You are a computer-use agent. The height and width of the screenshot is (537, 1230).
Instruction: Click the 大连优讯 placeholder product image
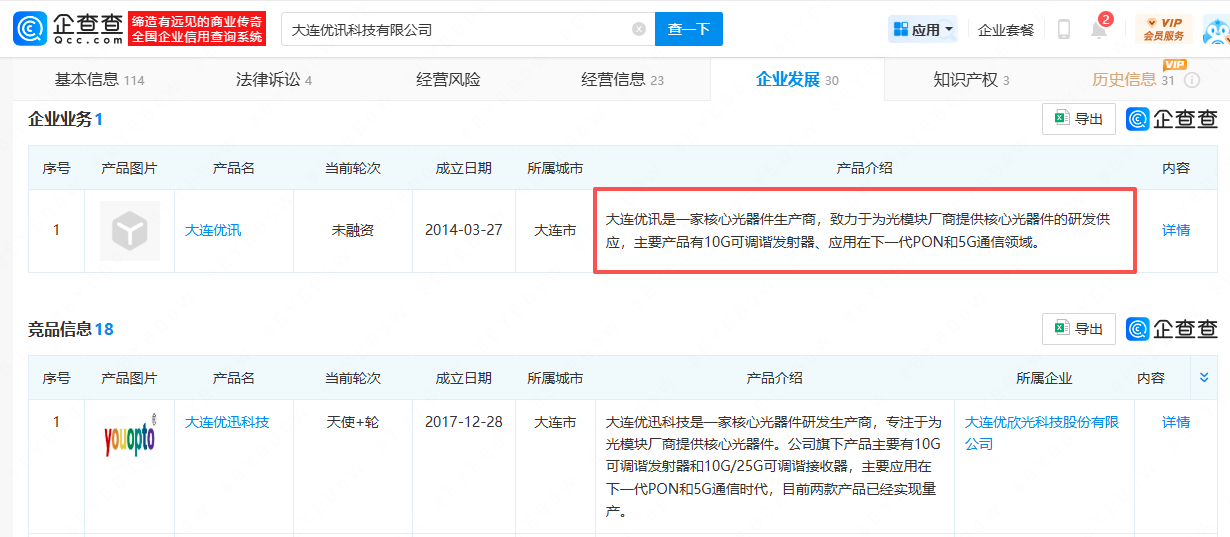[129, 231]
